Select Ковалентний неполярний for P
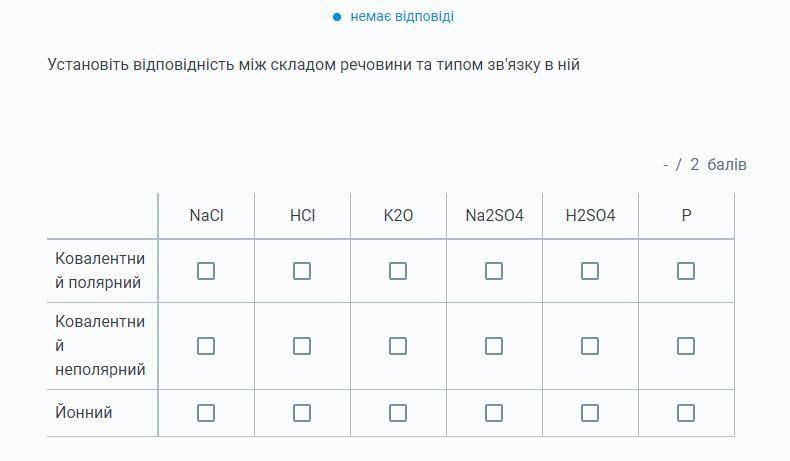This screenshot has width=790, height=461. coord(686,346)
